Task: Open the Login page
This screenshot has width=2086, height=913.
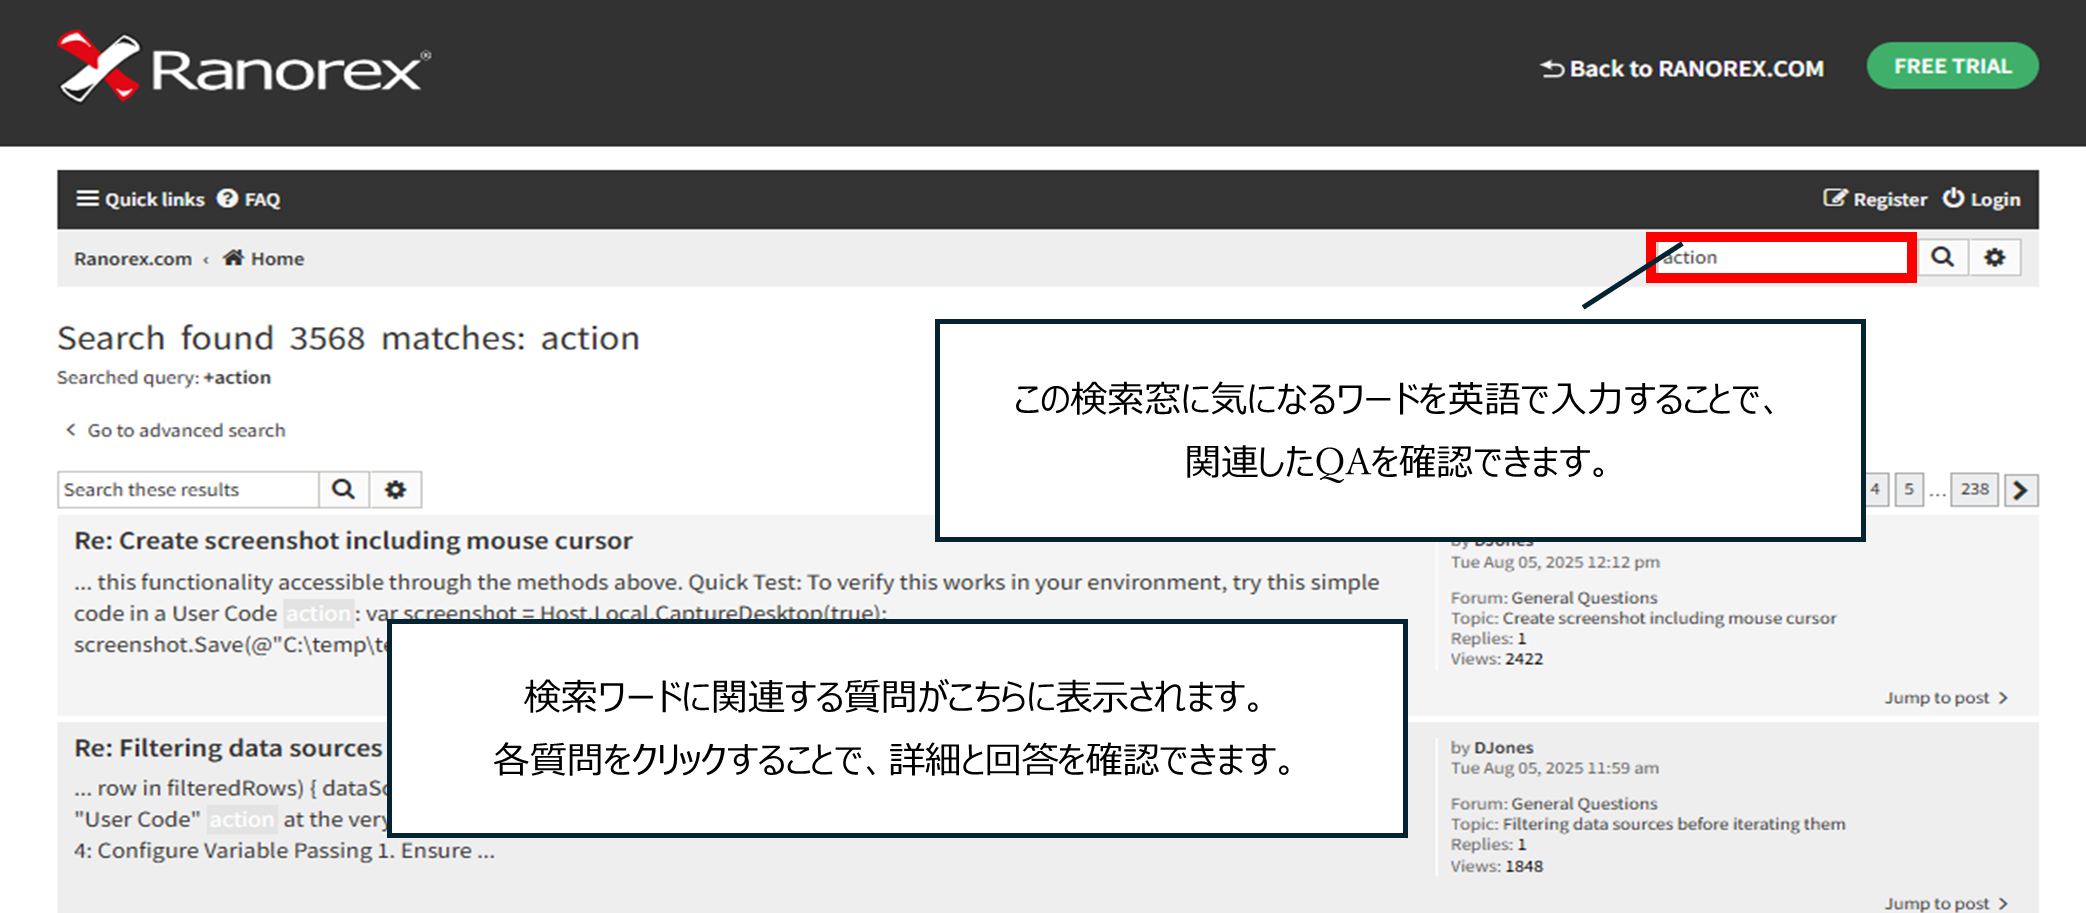Action: point(1981,199)
